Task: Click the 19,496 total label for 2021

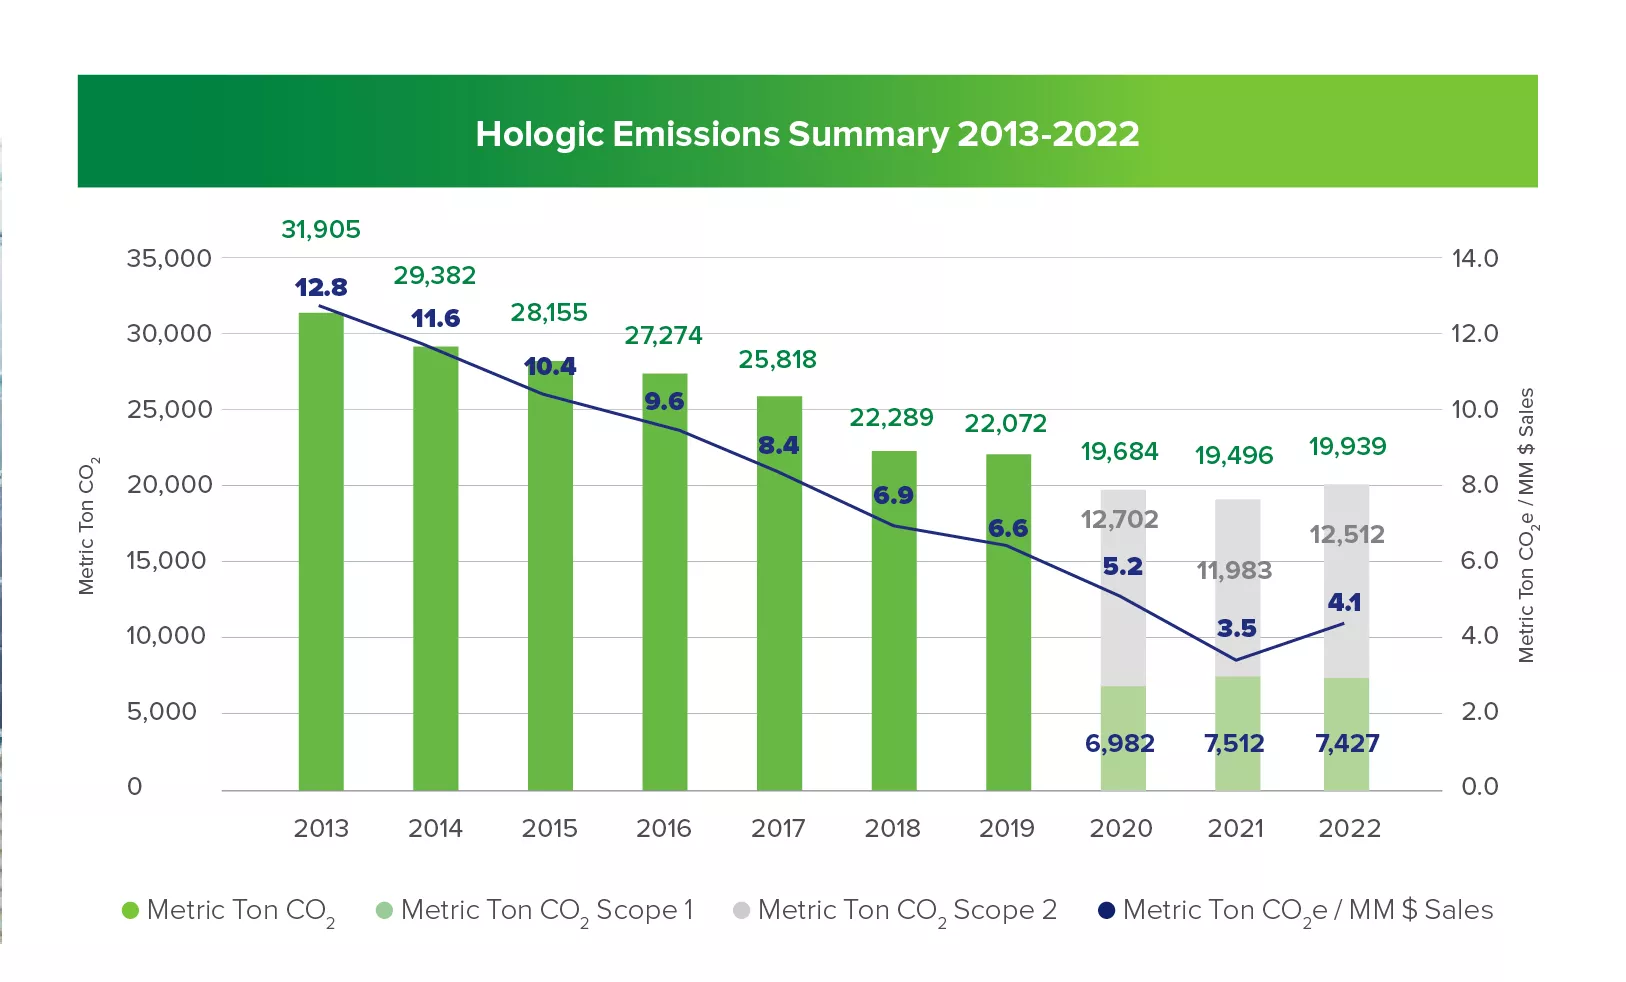Action: click(1234, 456)
